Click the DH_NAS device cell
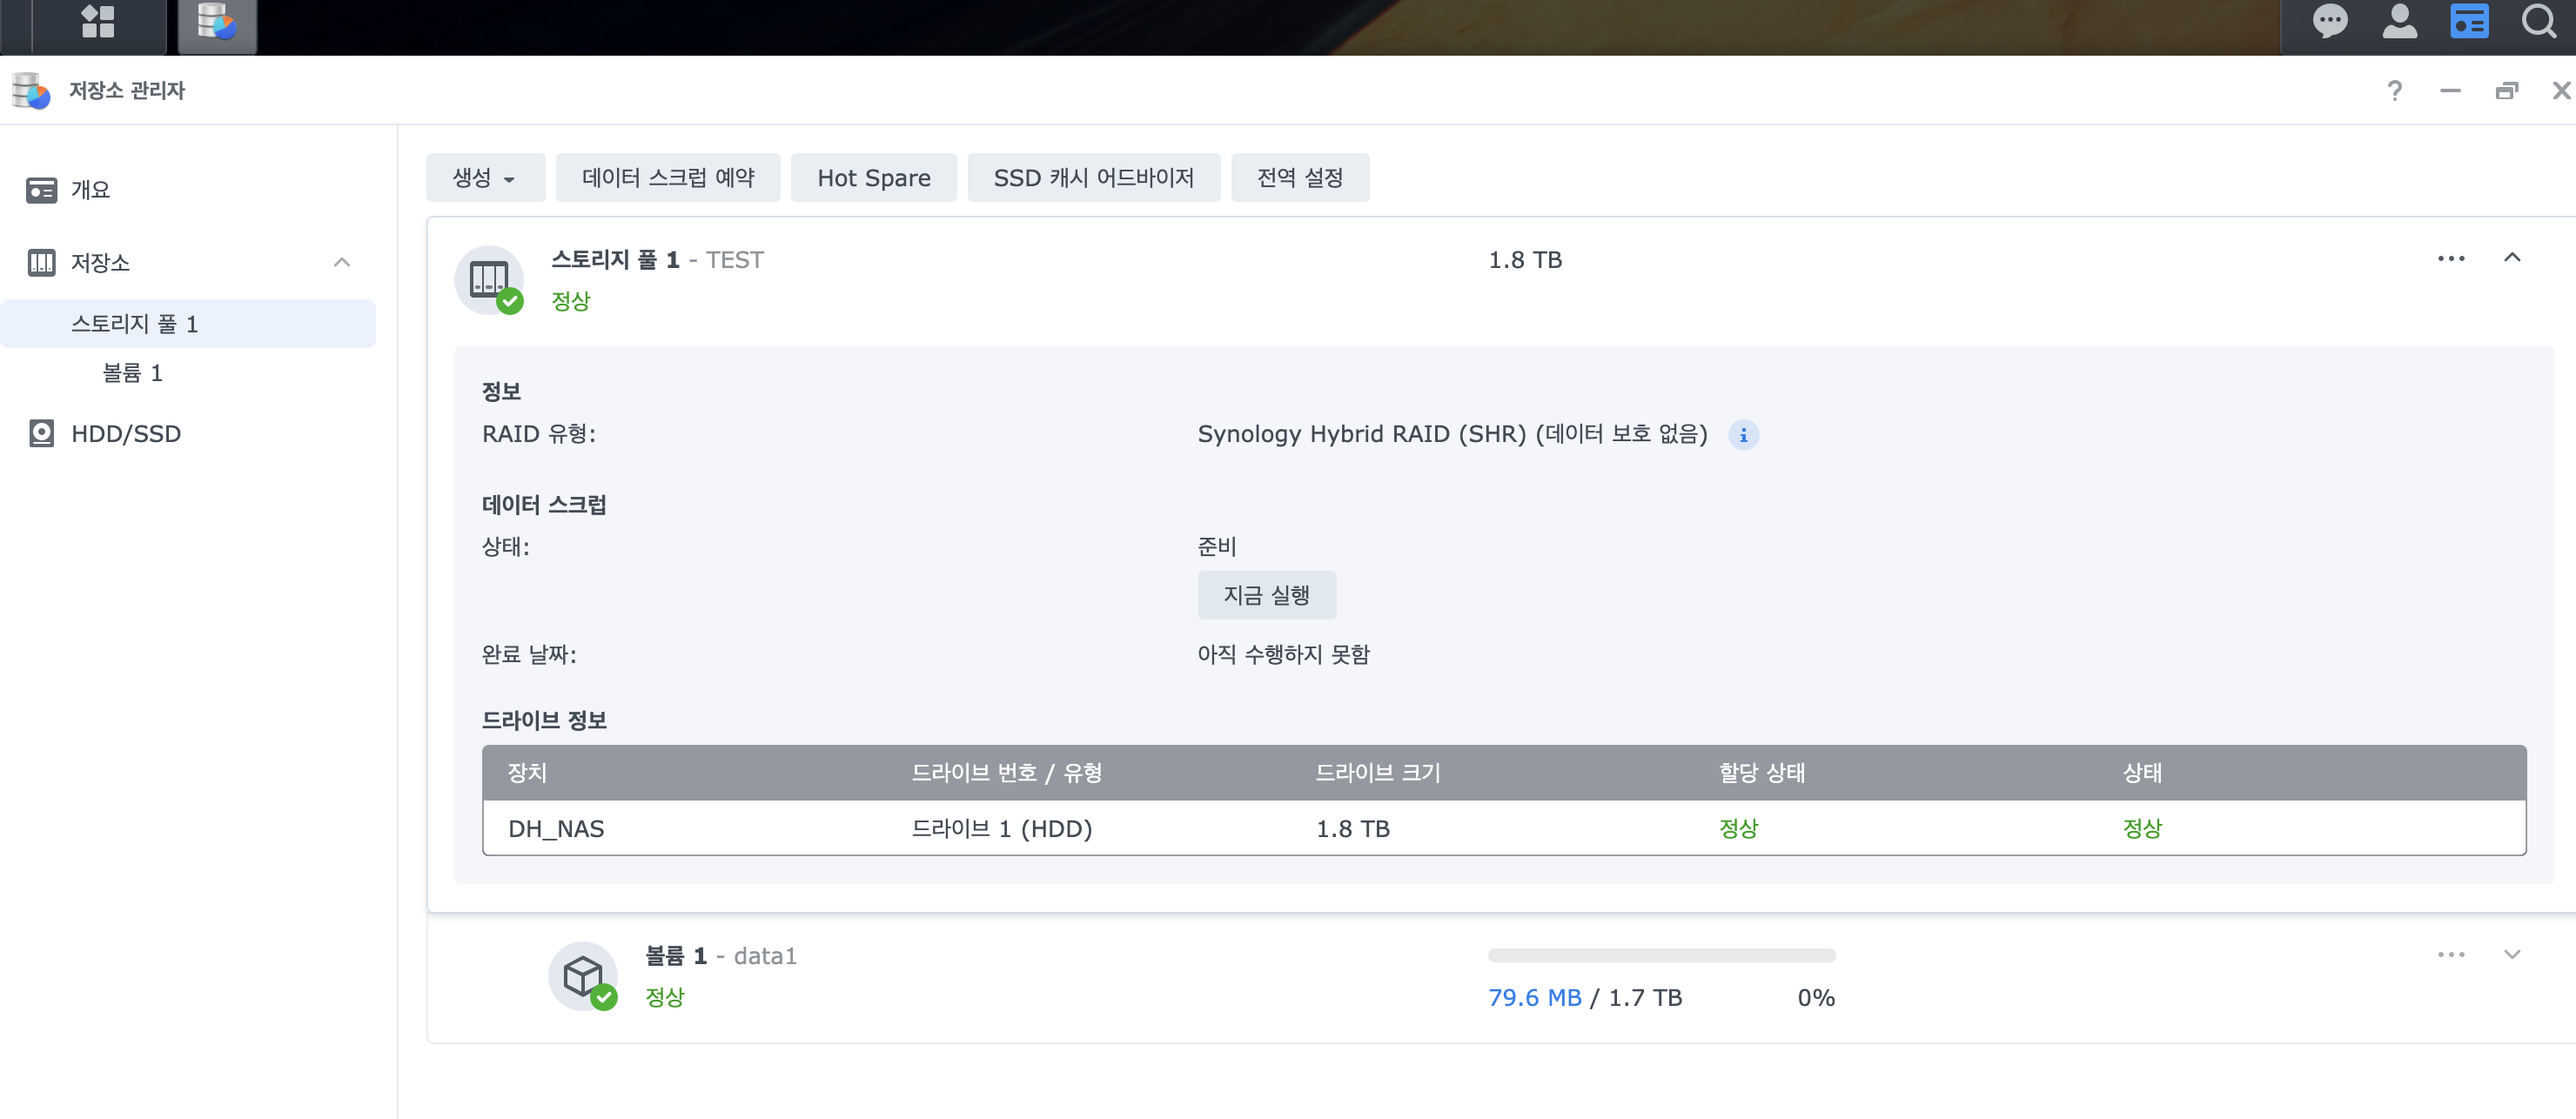 pyautogui.click(x=556, y=829)
